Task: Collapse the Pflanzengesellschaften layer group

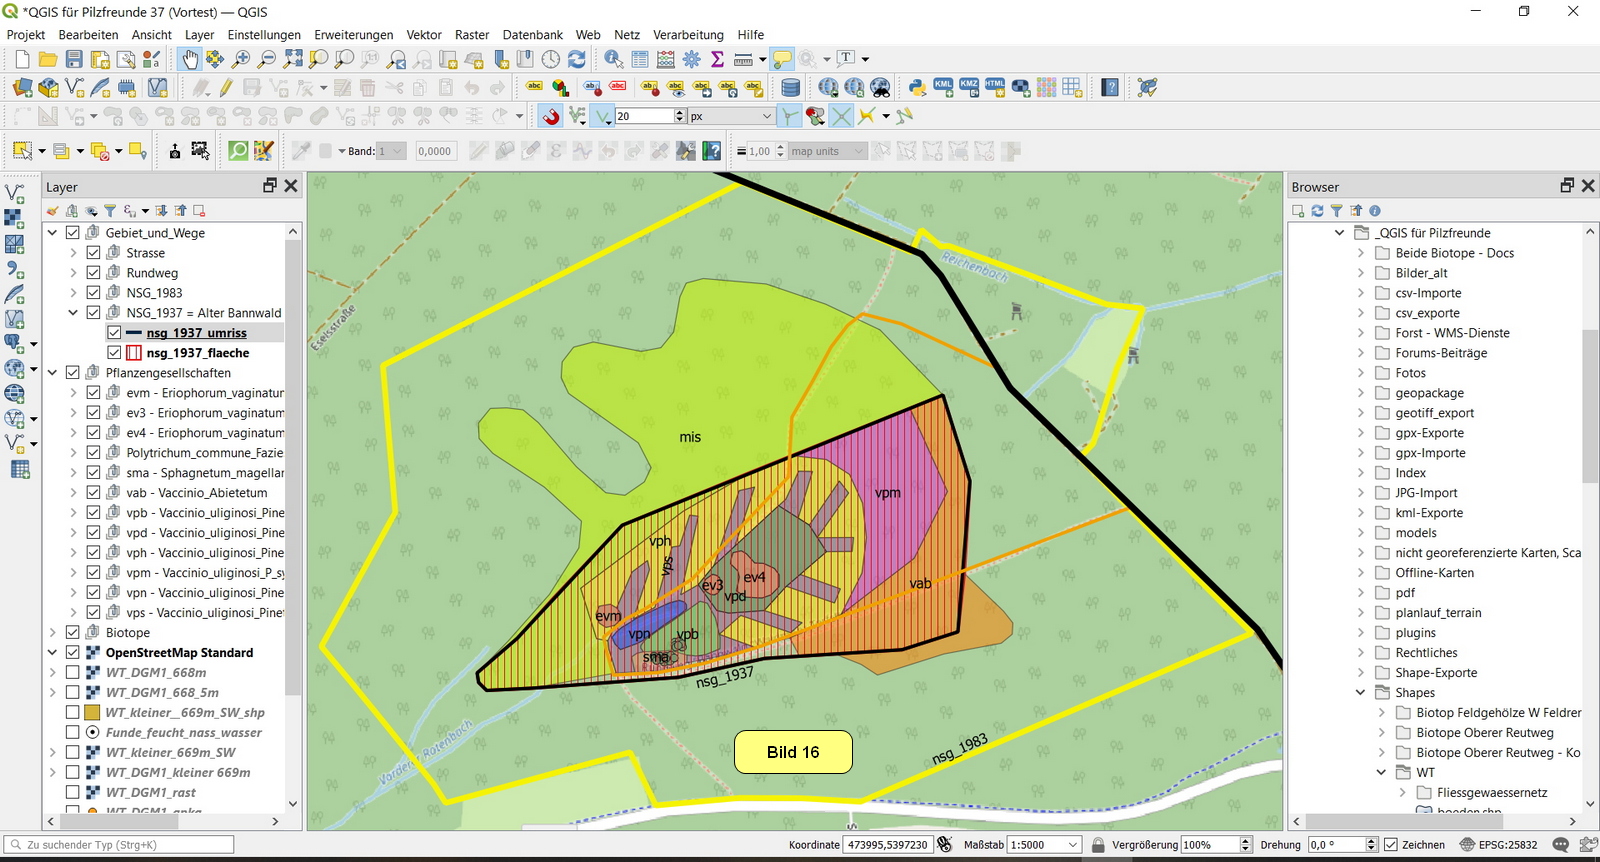Action: click(x=52, y=373)
